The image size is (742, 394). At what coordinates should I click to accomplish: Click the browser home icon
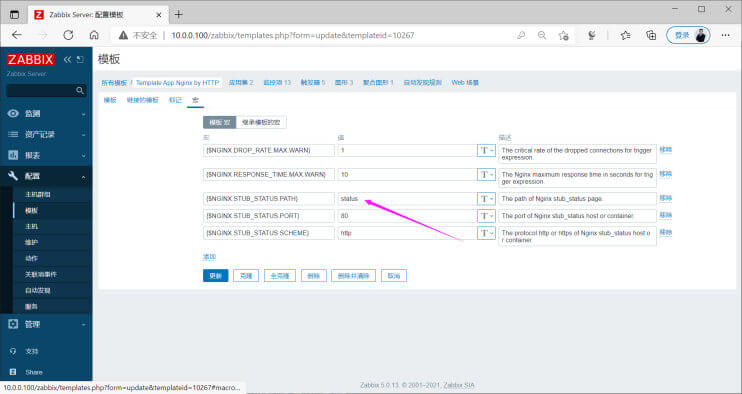click(94, 35)
